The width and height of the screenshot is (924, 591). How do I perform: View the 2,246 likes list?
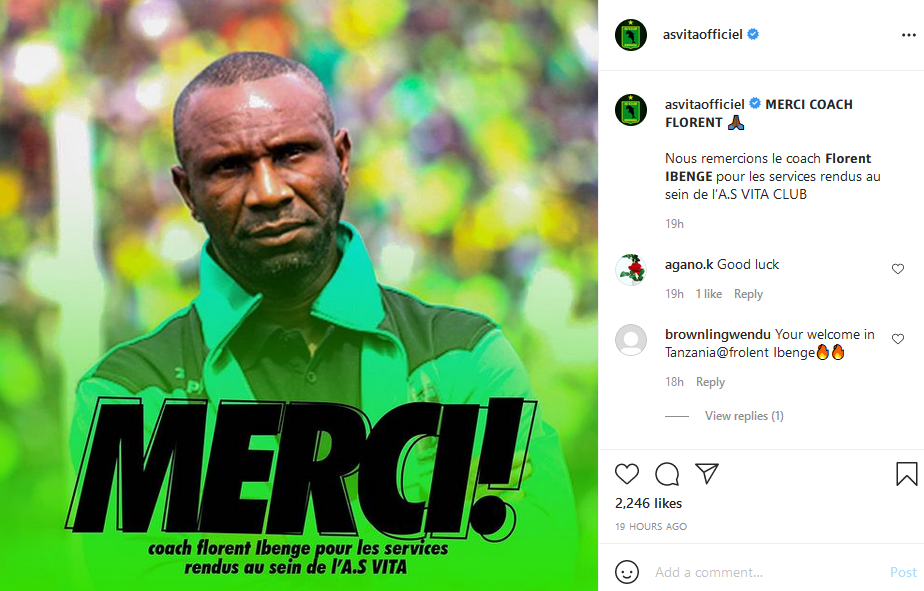648,503
